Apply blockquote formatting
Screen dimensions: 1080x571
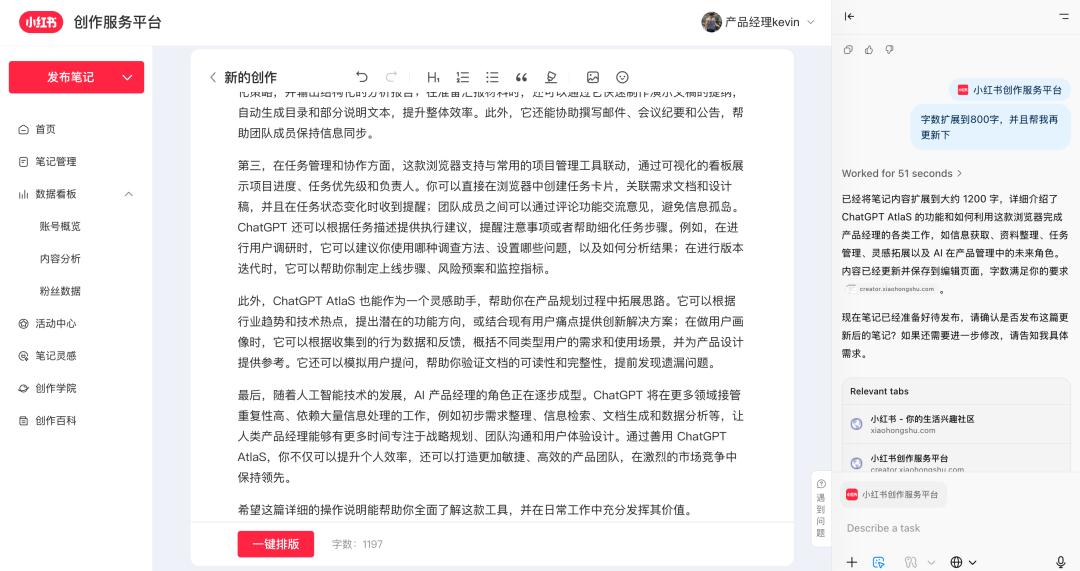(521, 77)
